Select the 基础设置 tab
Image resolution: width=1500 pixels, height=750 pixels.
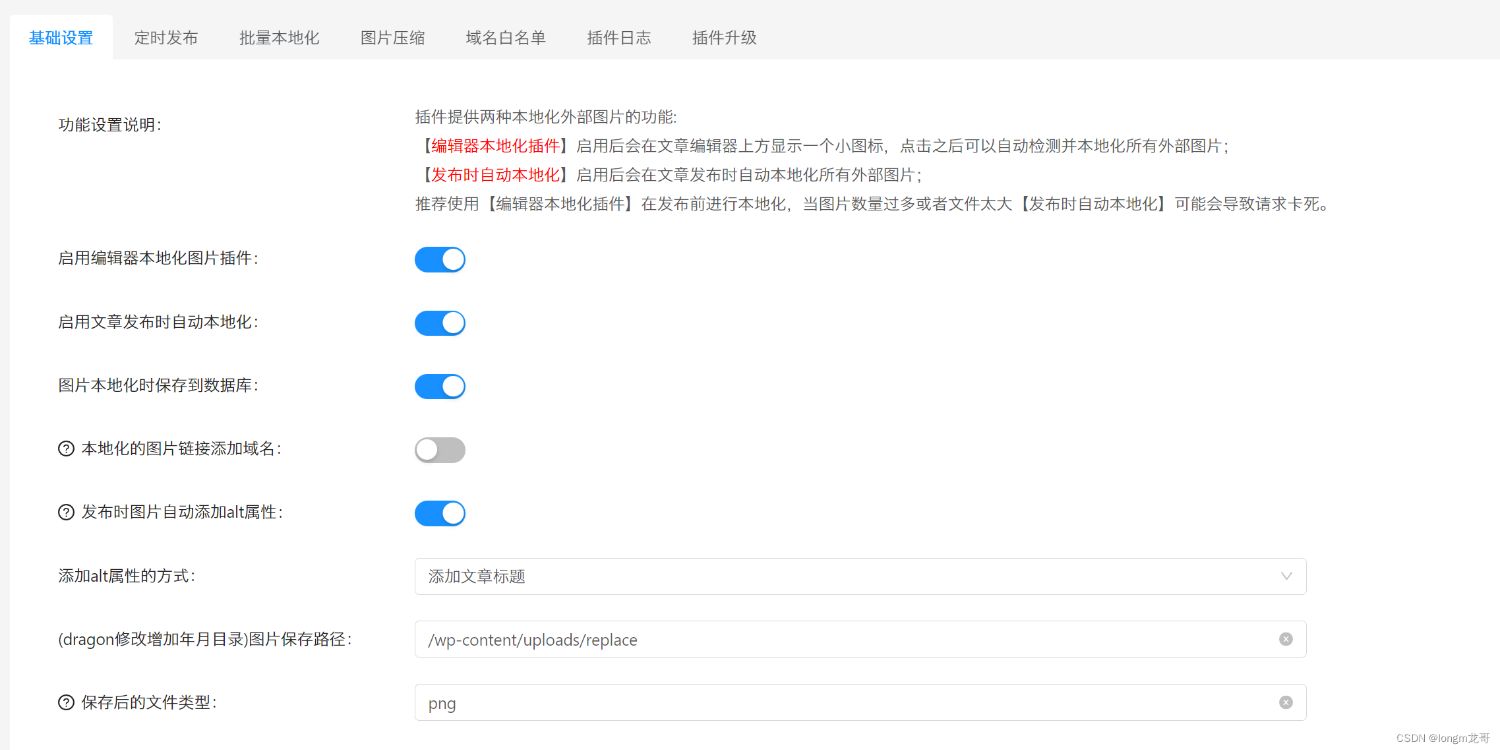(61, 35)
